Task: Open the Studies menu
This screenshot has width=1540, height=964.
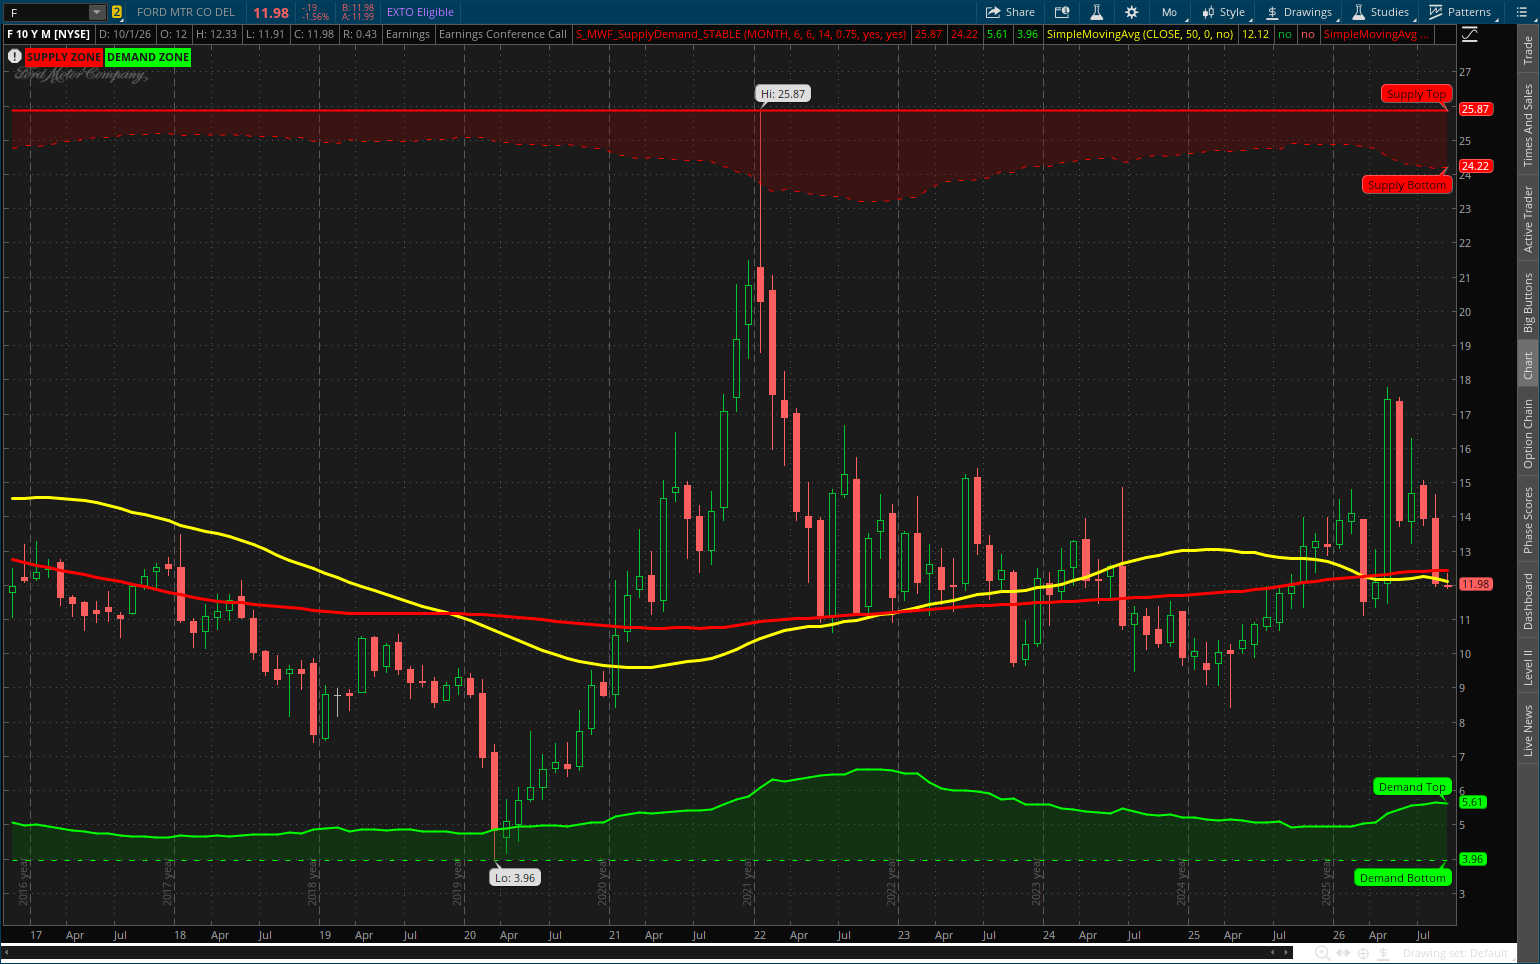Action: [1381, 12]
